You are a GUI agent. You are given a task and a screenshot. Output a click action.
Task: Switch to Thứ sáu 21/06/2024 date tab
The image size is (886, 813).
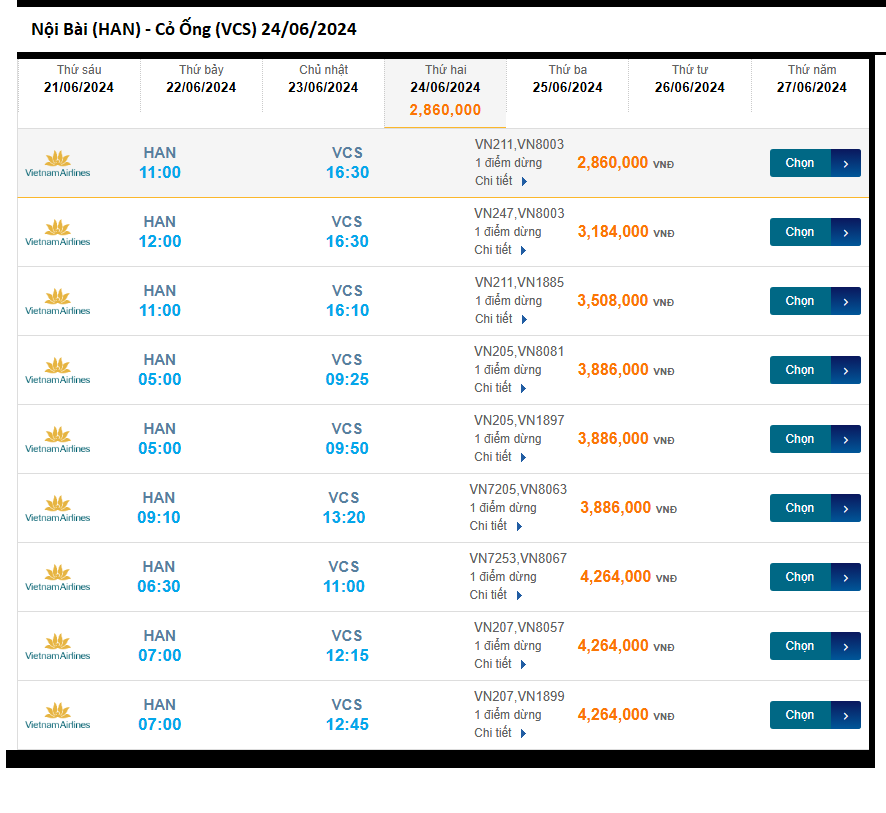(x=79, y=79)
